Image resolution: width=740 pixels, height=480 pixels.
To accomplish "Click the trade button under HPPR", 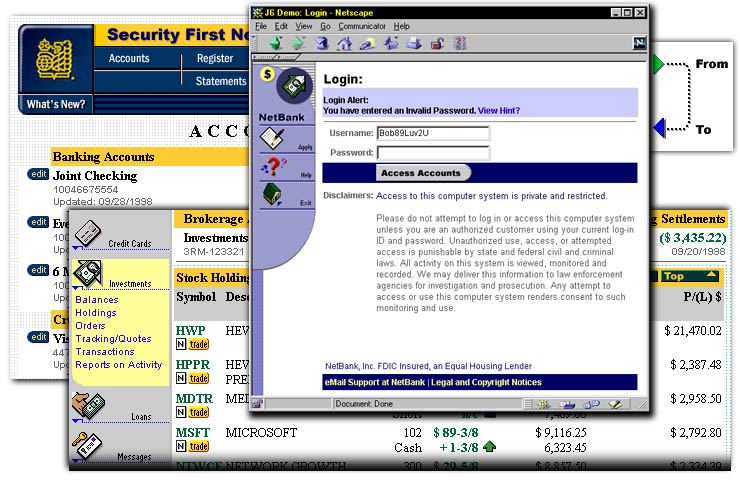I will click(199, 378).
